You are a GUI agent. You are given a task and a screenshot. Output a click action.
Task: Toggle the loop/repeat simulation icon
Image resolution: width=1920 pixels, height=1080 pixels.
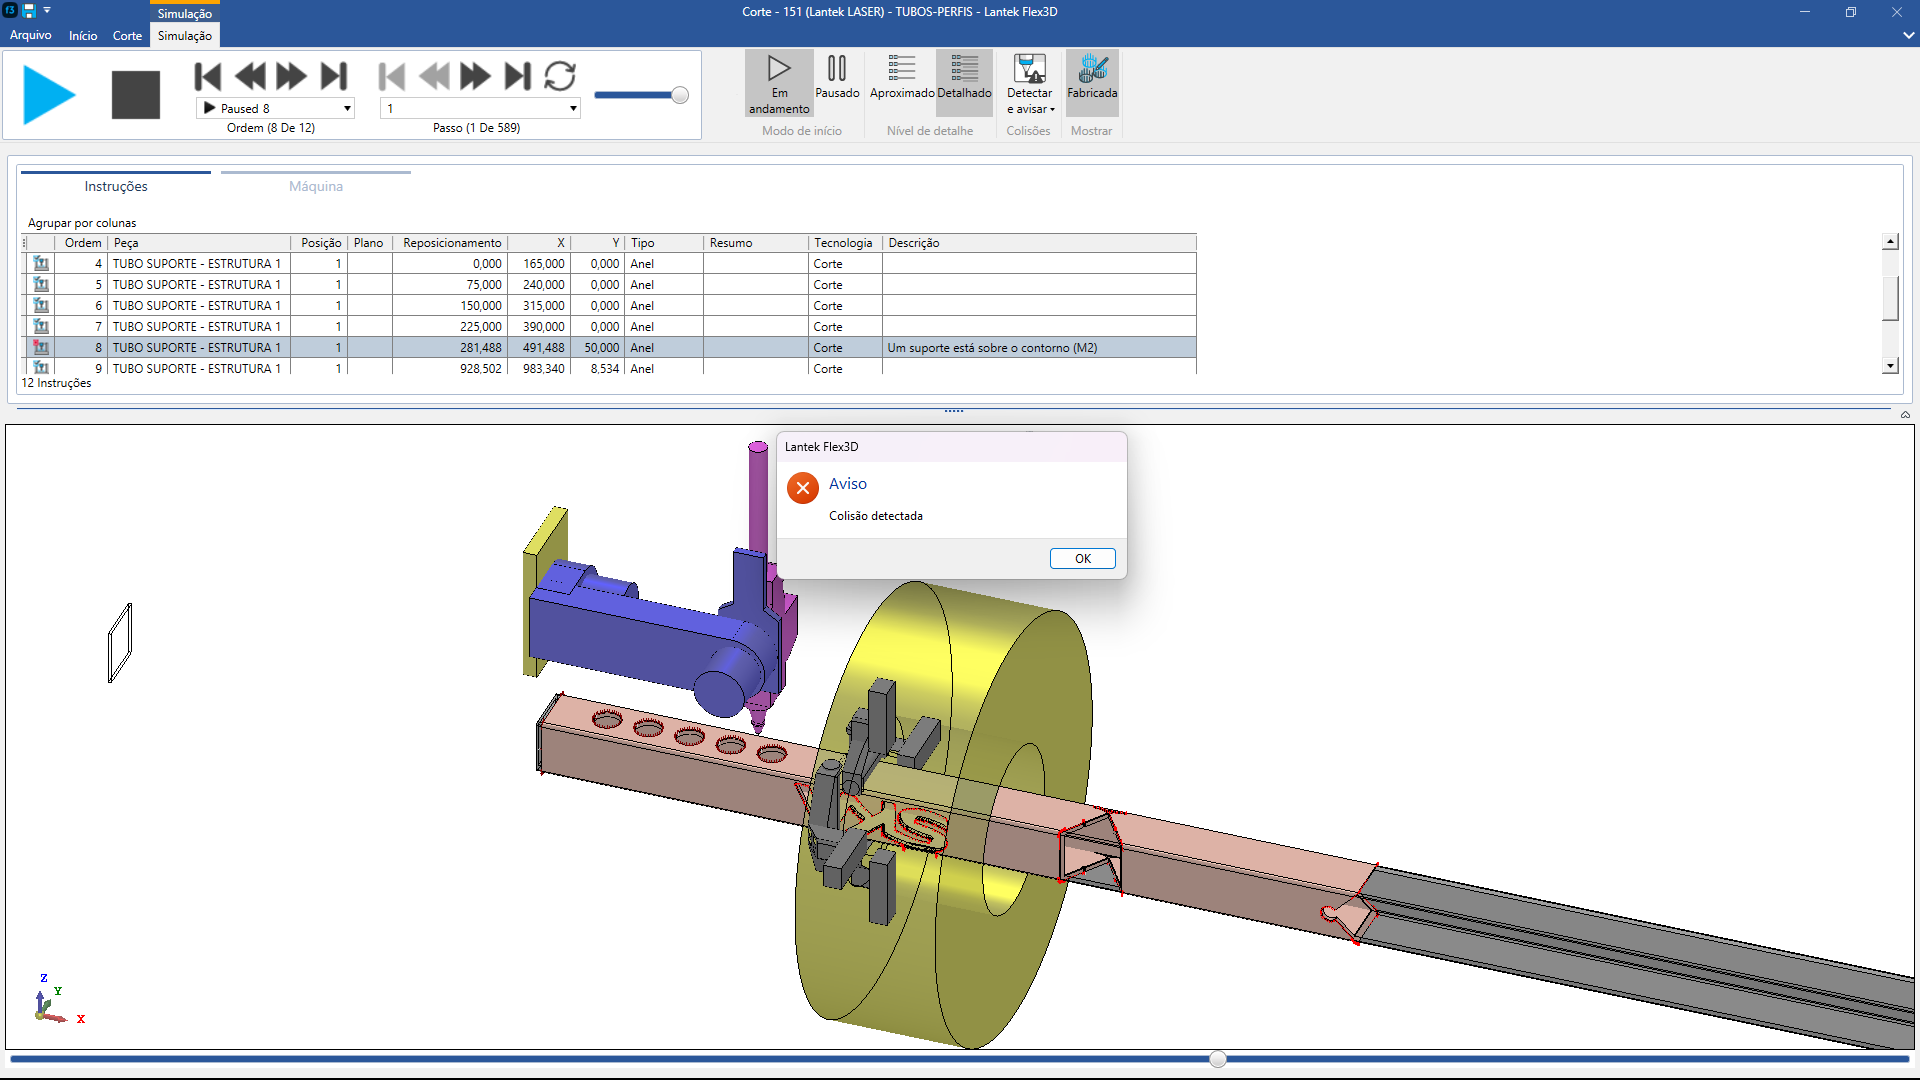[x=560, y=76]
